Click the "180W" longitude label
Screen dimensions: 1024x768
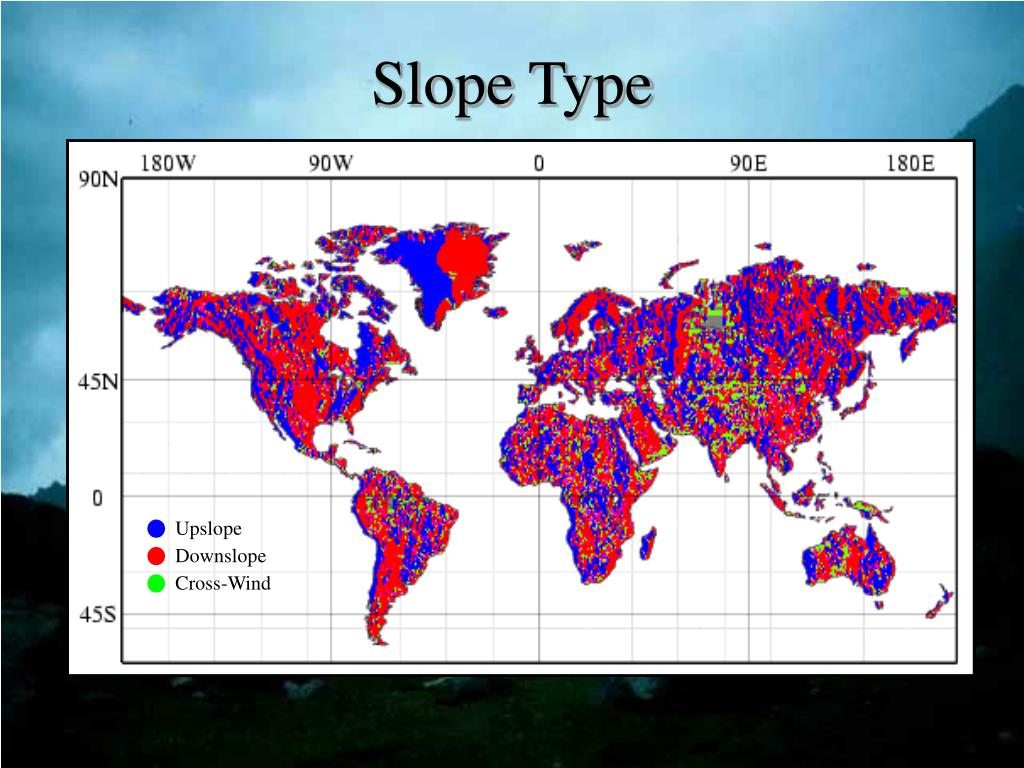(168, 163)
